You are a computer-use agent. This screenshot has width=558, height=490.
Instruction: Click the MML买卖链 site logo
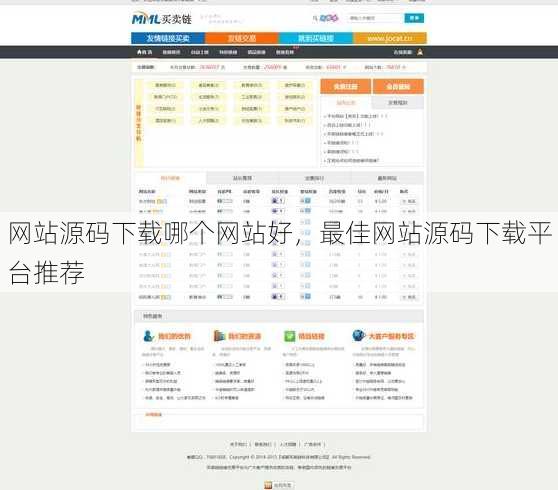[x=162, y=19]
